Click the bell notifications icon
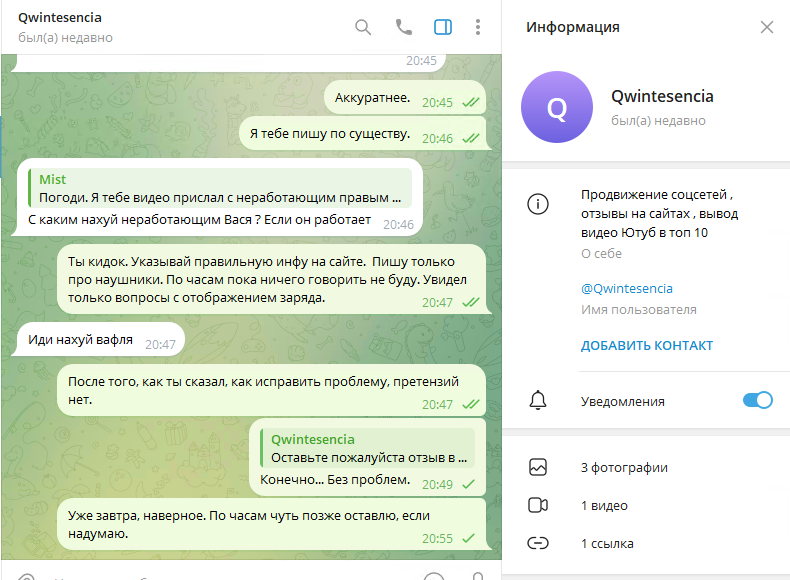 [538, 401]
